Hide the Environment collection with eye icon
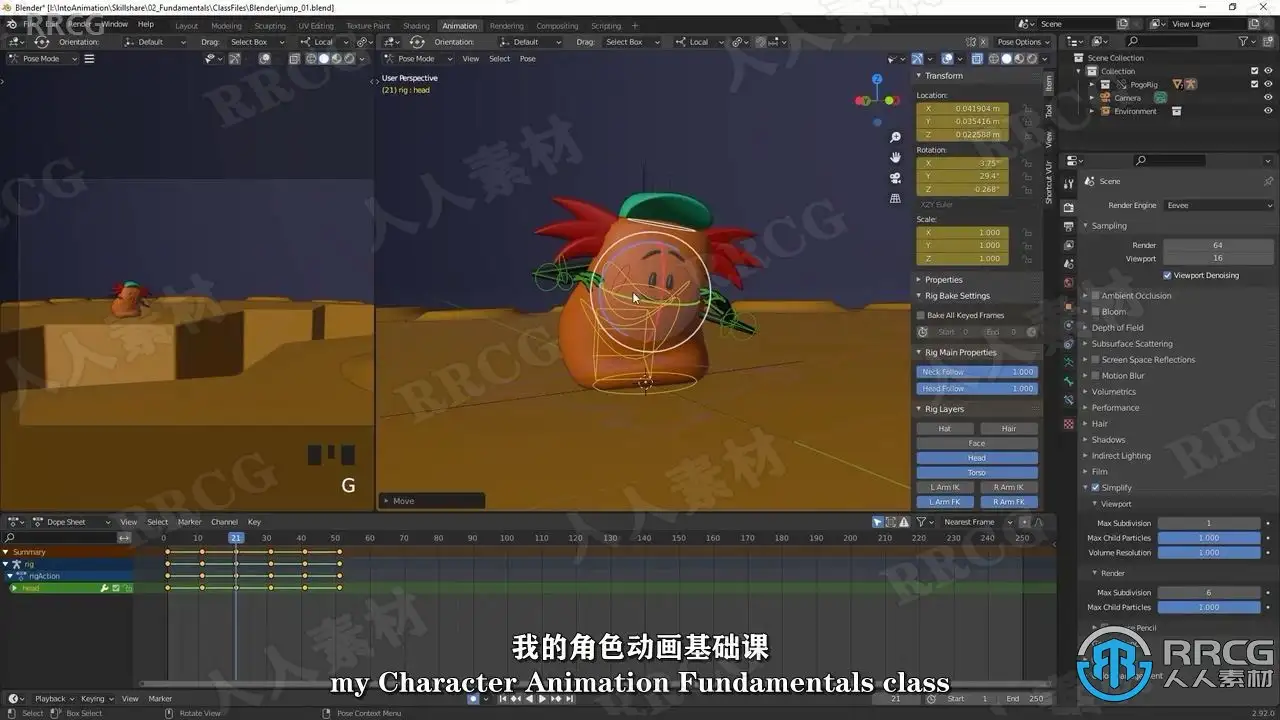Viewport: 1280px width, 720px height. [x=1268, y=111]
